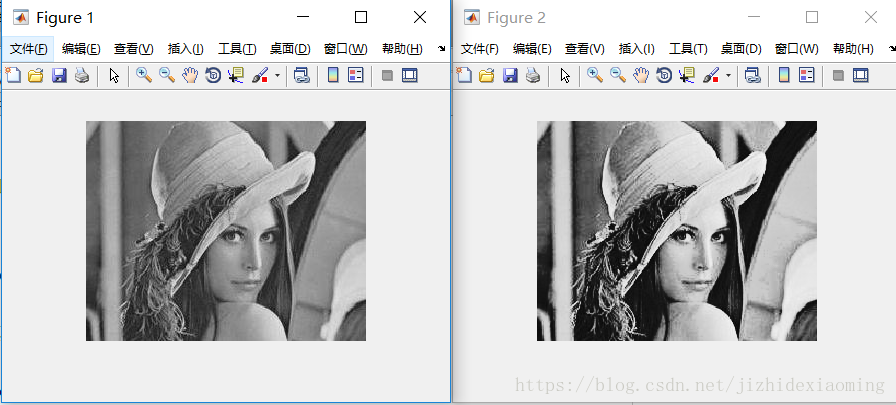Select Brush tool in Figure 1
Image resolution: width=896 pixels, height=405 pixels.
[x=260, y=75]
